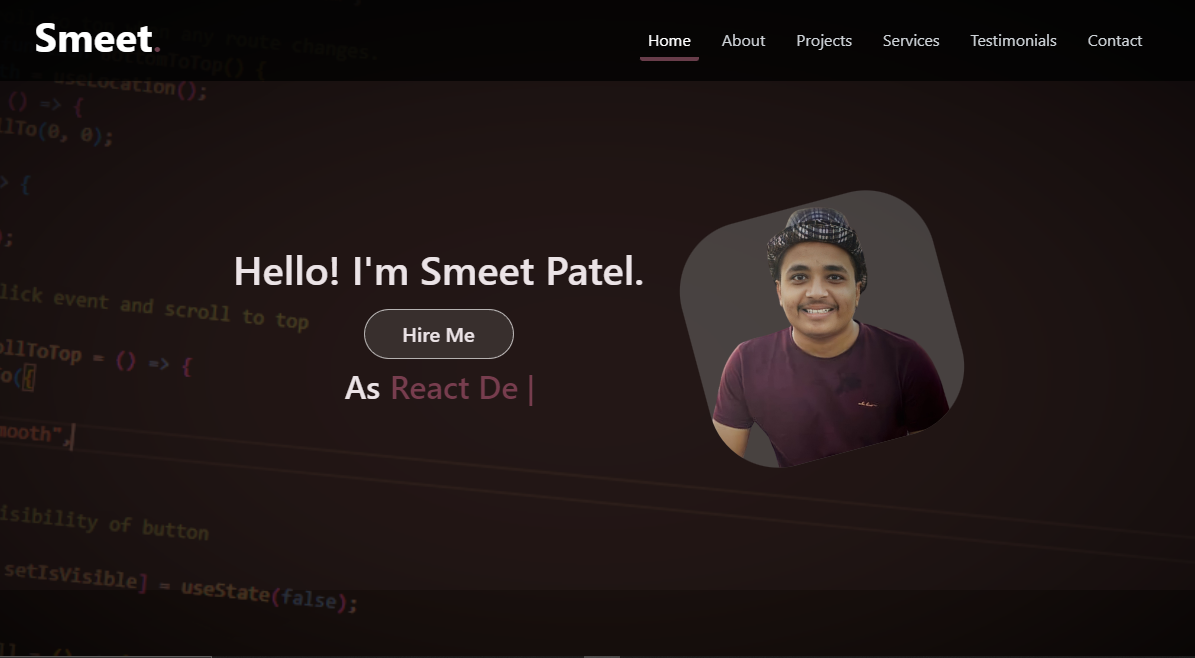Screen dimensions: 1195x658
Task: Click the "Hello! I'm Smeet Patel." heading
Action: tap(439, 271)
